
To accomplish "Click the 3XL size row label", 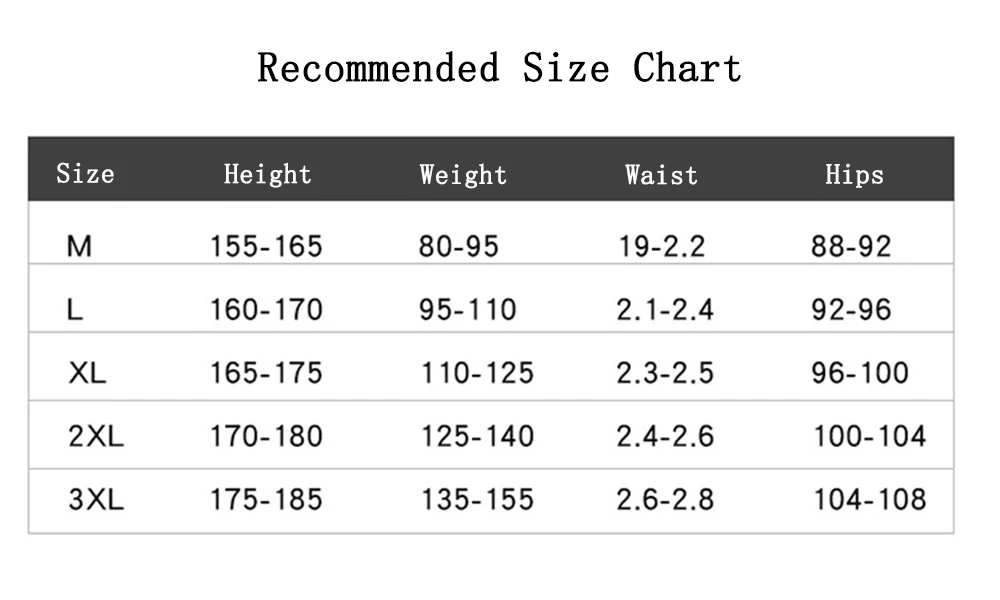I will 96,500.
